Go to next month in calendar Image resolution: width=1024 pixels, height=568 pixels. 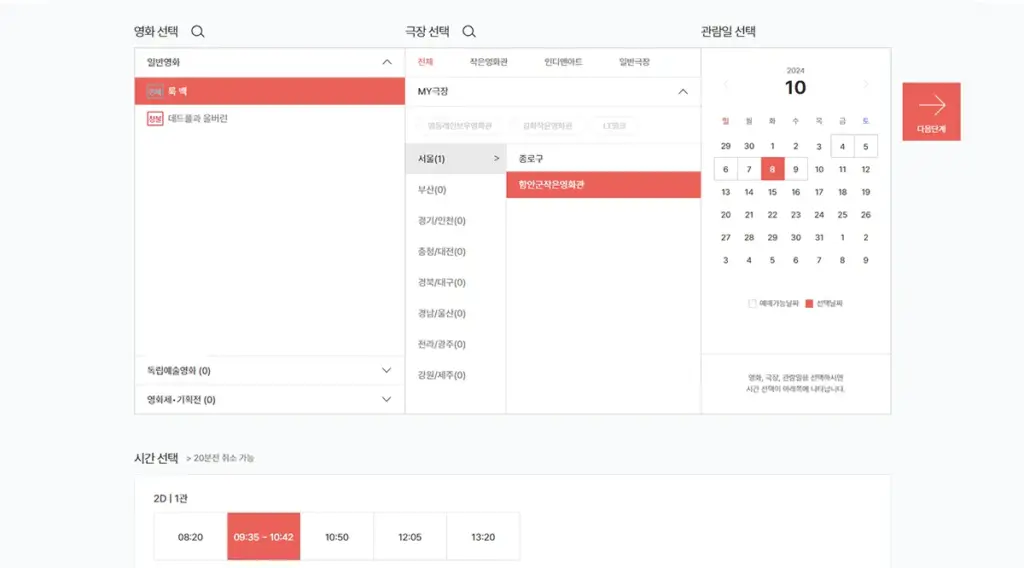[x=866, y=85]
